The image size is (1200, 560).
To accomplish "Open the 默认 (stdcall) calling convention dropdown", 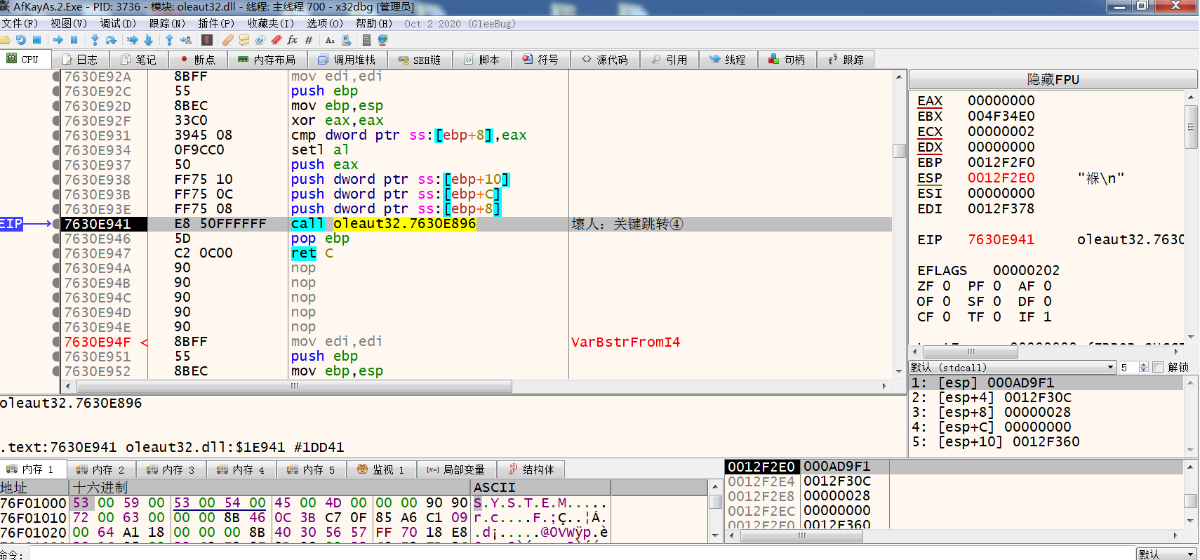I will click(x=1012, y=367).
